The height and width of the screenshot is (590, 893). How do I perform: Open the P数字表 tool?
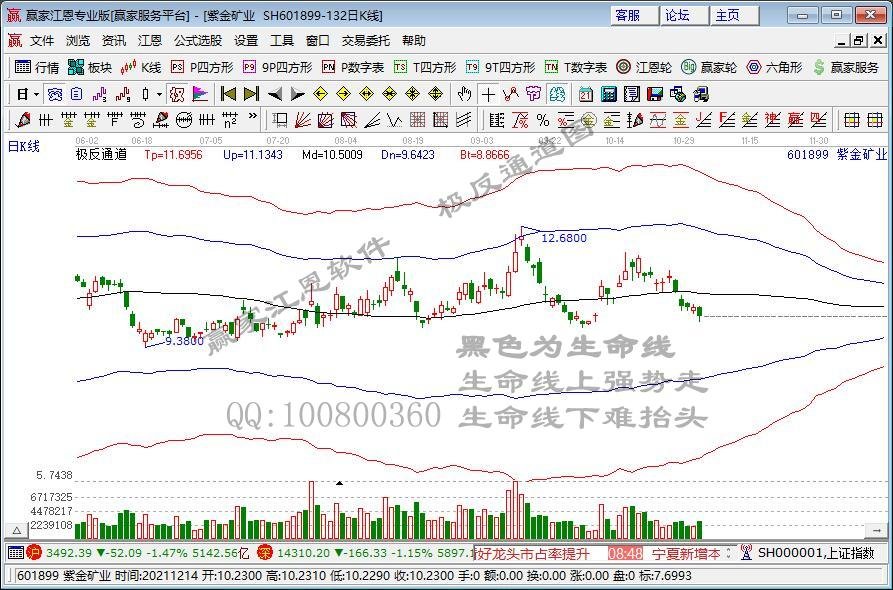tap(353, 68)
